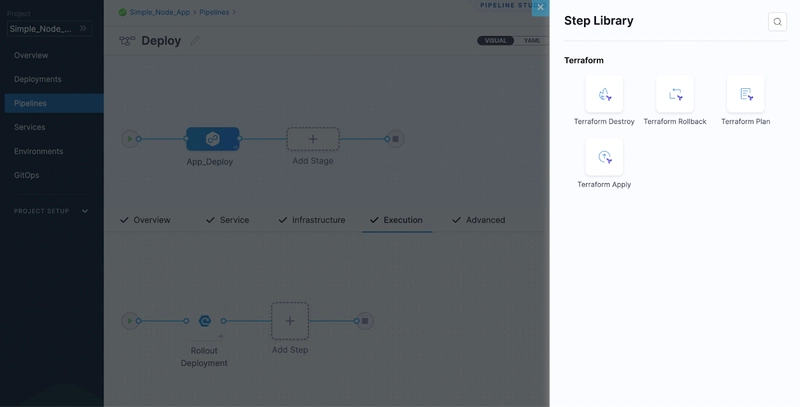Screen dimensions: 800x407
Task: Select the Rollout Deployment step icon
Action: pos(205,321)
